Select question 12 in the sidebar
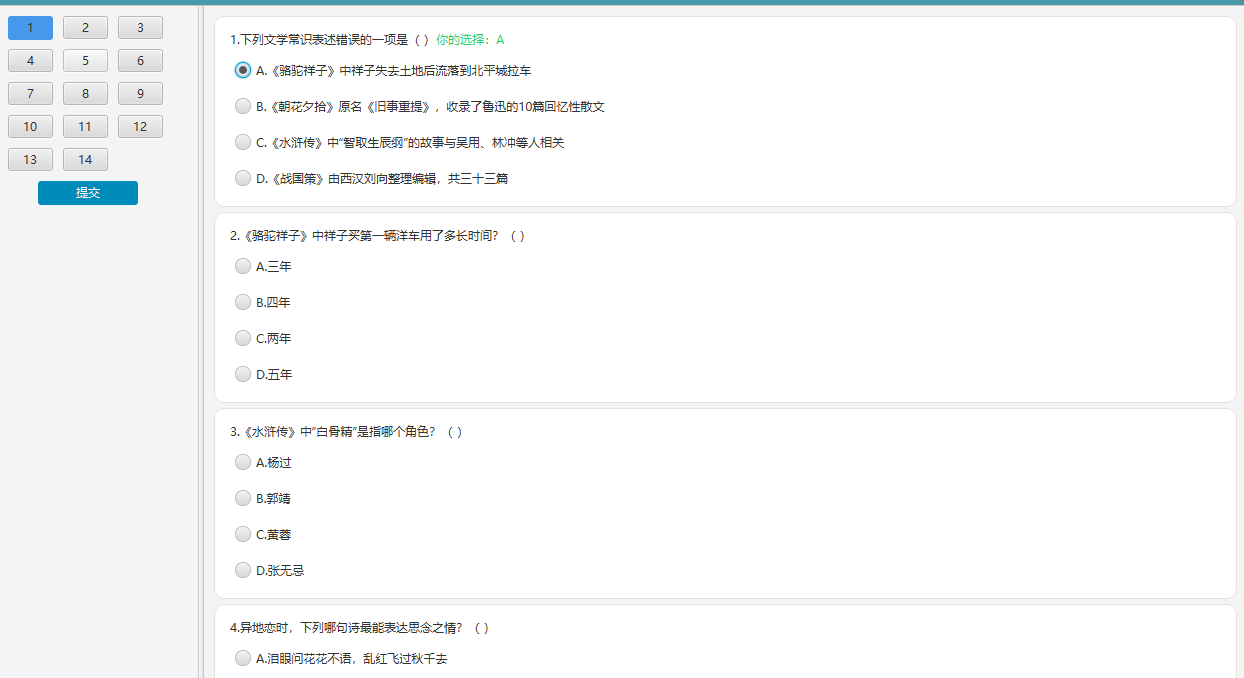 pos(140,127)
